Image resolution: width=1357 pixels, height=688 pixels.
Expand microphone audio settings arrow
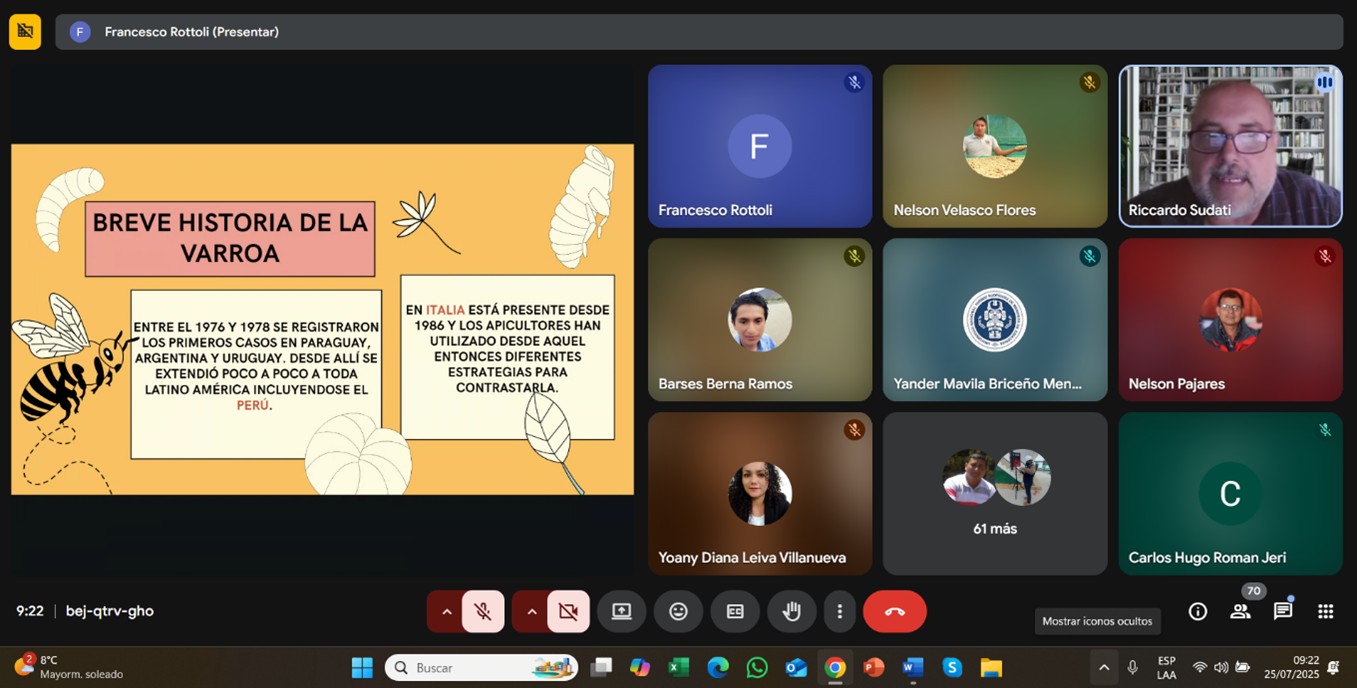pos(446,612)
